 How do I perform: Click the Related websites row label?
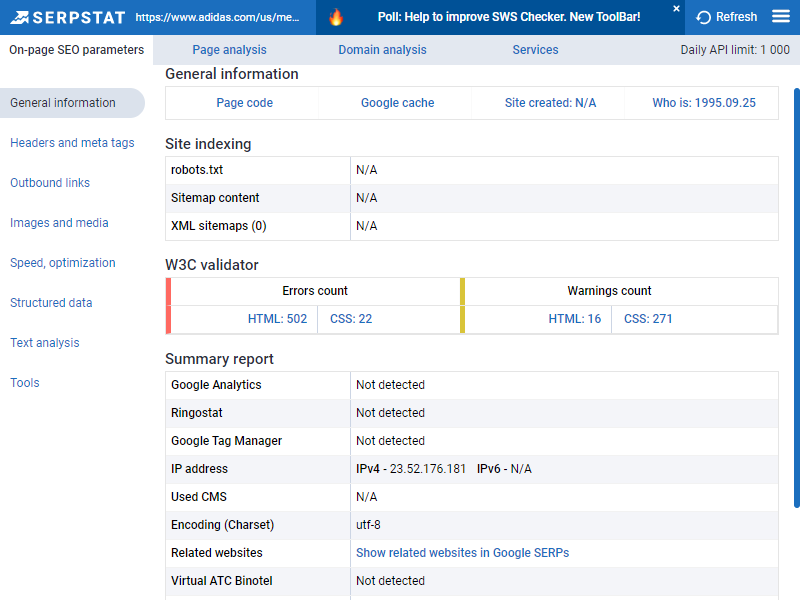pyautogui.click(x=216, y=553)
